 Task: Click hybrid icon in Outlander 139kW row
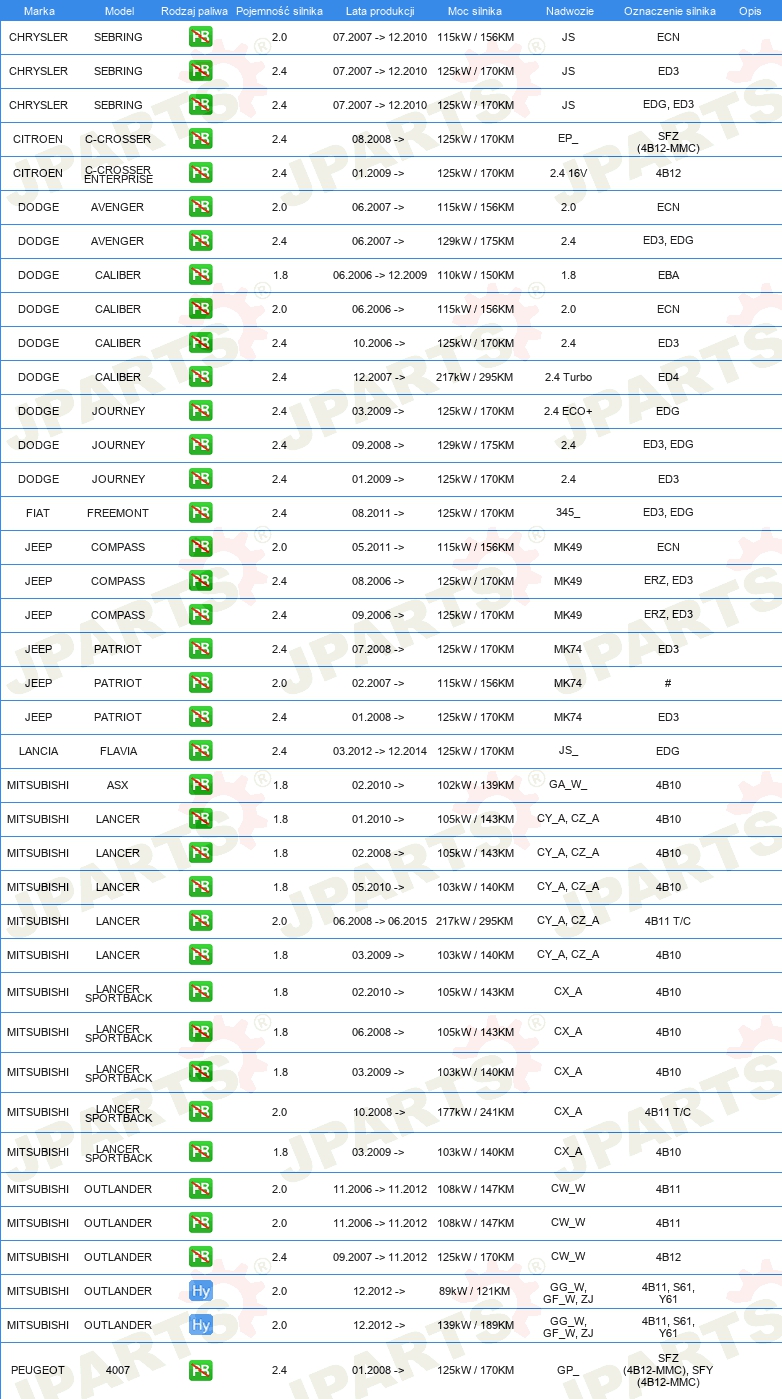pos(200,1326)
